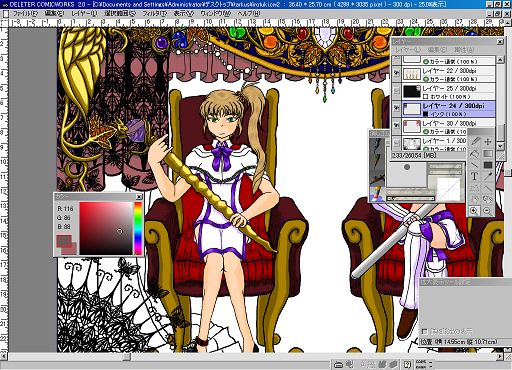The image size is (512, 370).
Task: Click the document icon left of the File menu
Action: 6,14
